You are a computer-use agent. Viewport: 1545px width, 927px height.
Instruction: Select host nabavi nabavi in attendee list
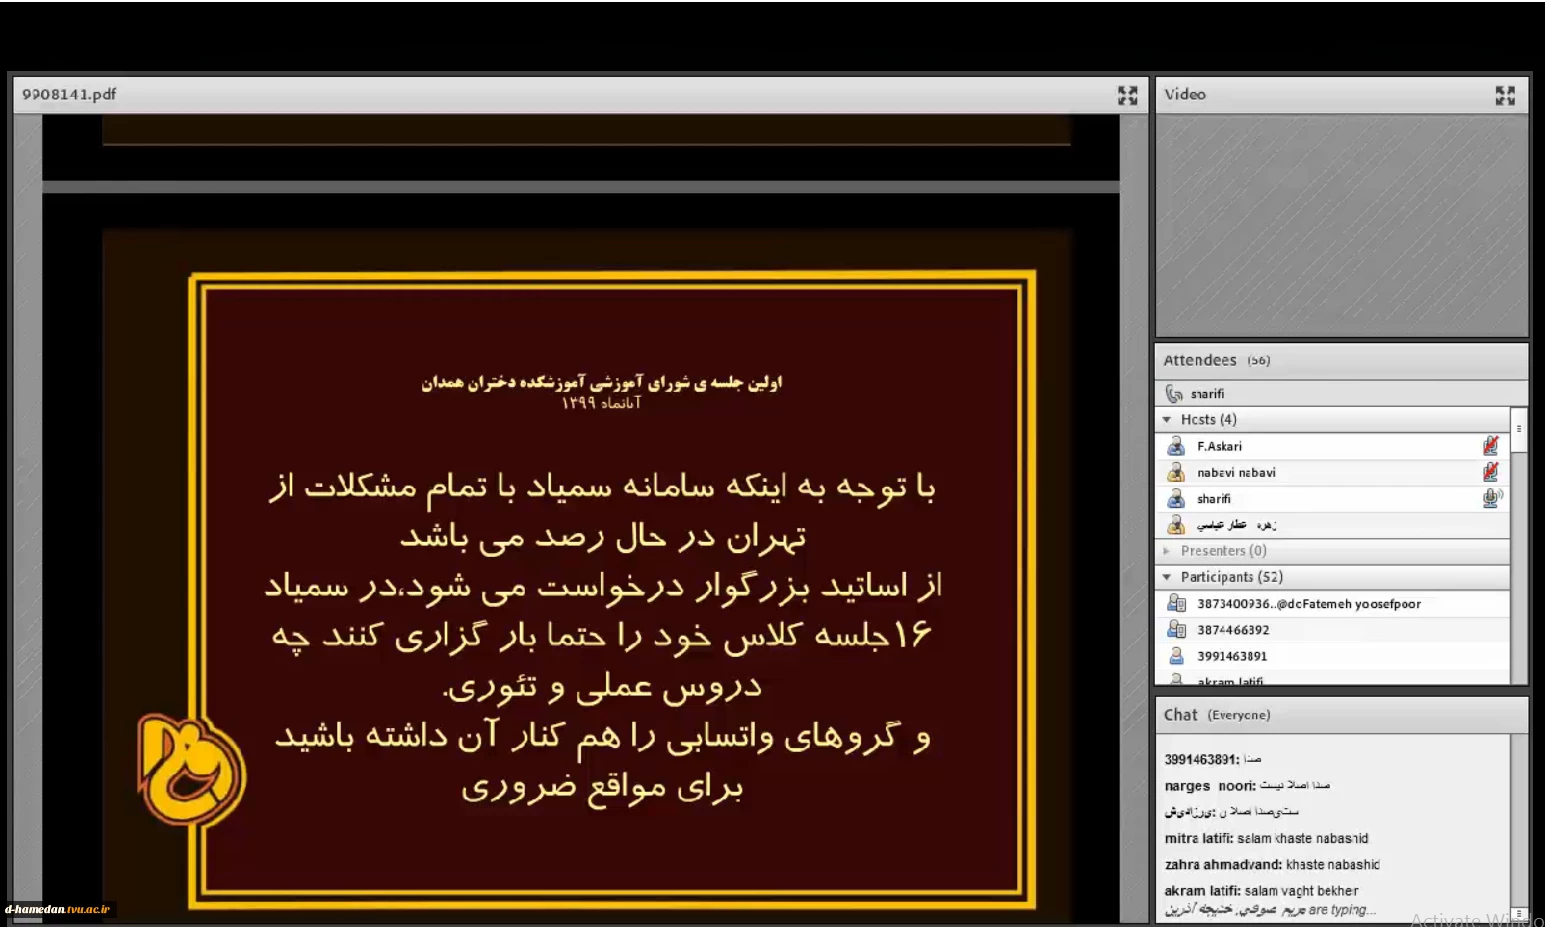coord(1332,472)
